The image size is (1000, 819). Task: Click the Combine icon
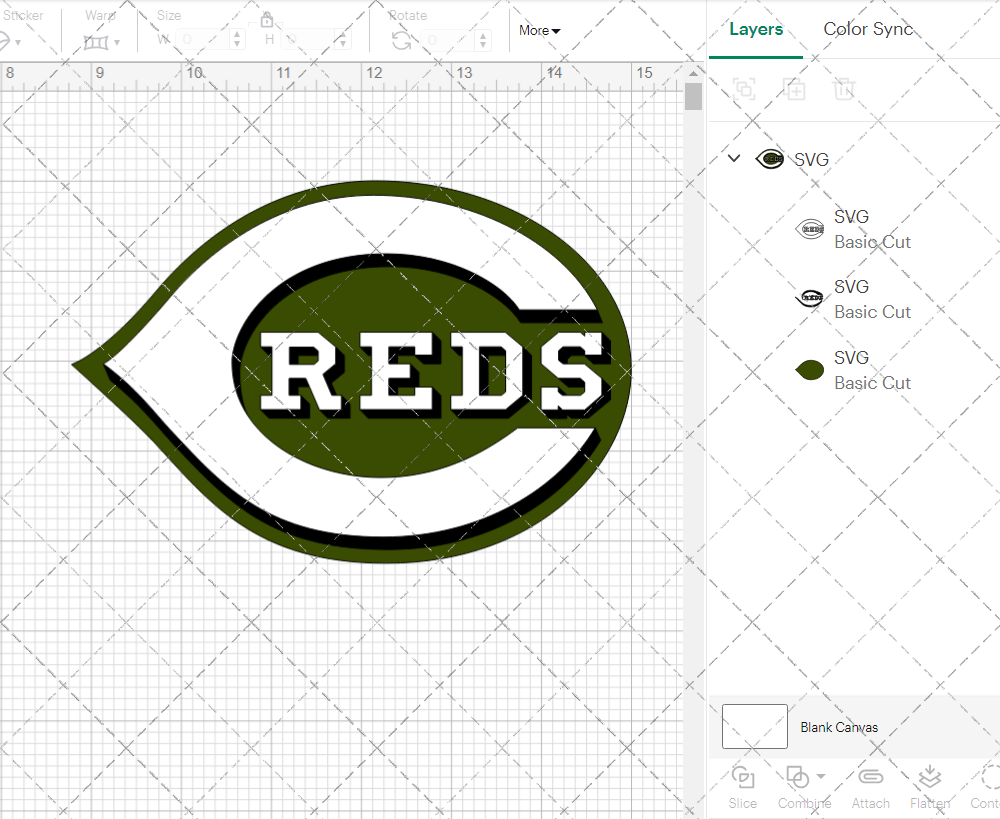click(797, 778)
